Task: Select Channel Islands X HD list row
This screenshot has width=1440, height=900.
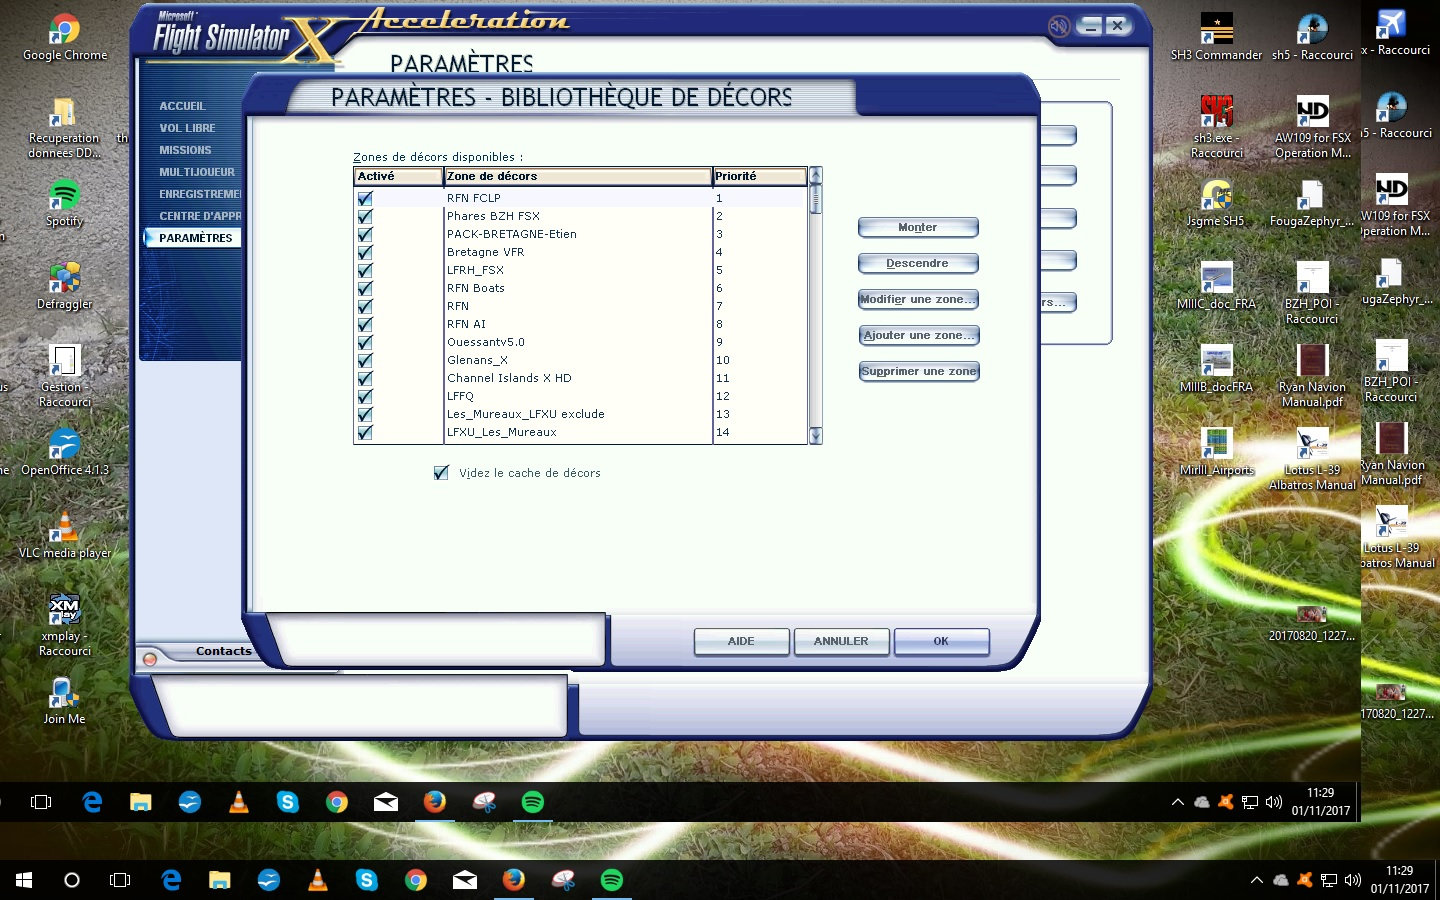Action: [x=509, y=378]
